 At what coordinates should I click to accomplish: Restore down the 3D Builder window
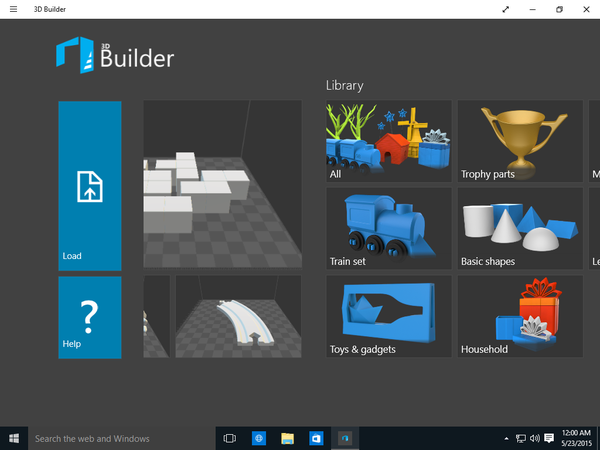click(x=559, y=9)
